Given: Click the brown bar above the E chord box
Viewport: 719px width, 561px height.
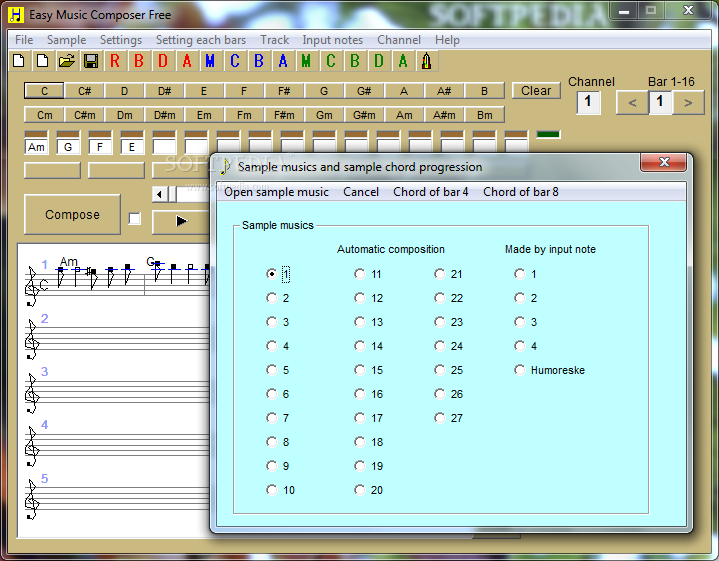Looking at the screenshot, I should click(x=132, y=134).
